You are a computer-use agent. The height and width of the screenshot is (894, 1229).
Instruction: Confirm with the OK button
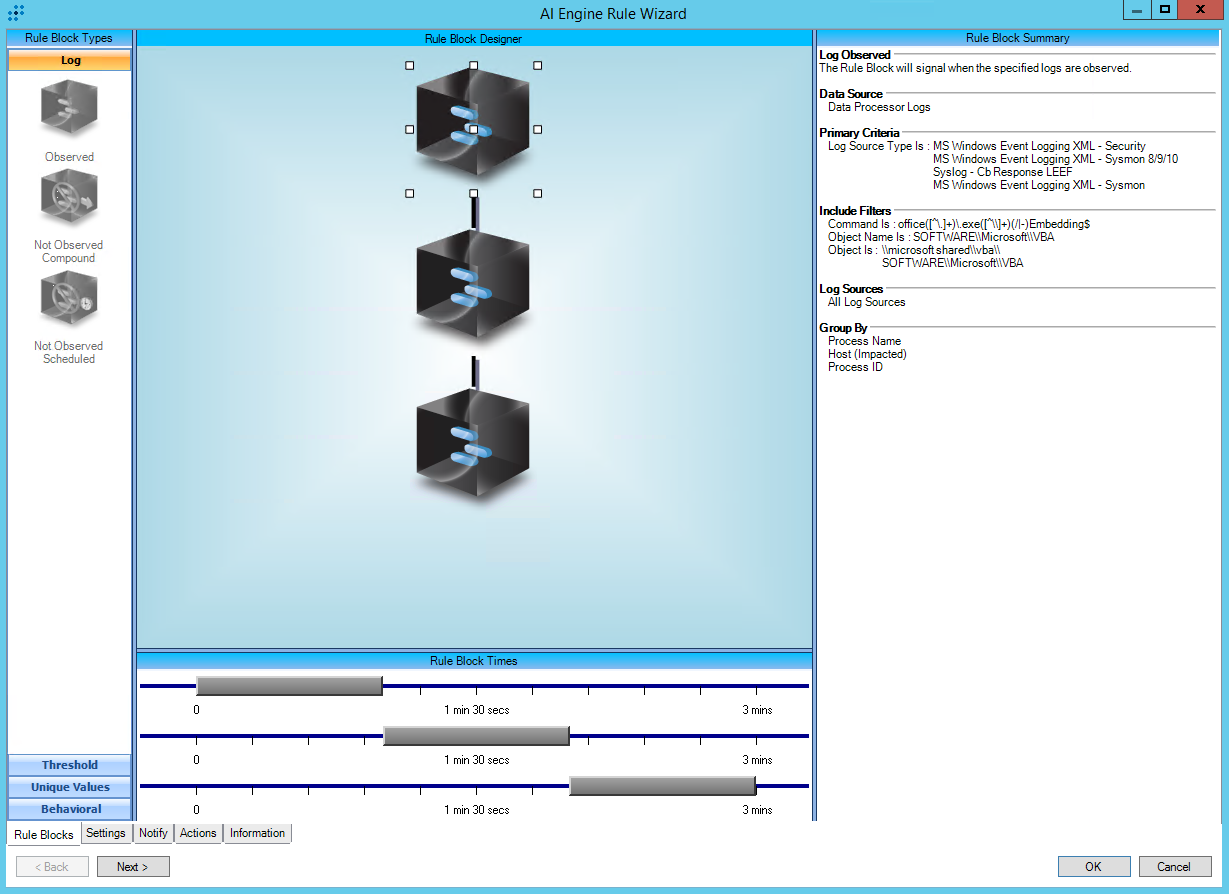[1093, 867]
